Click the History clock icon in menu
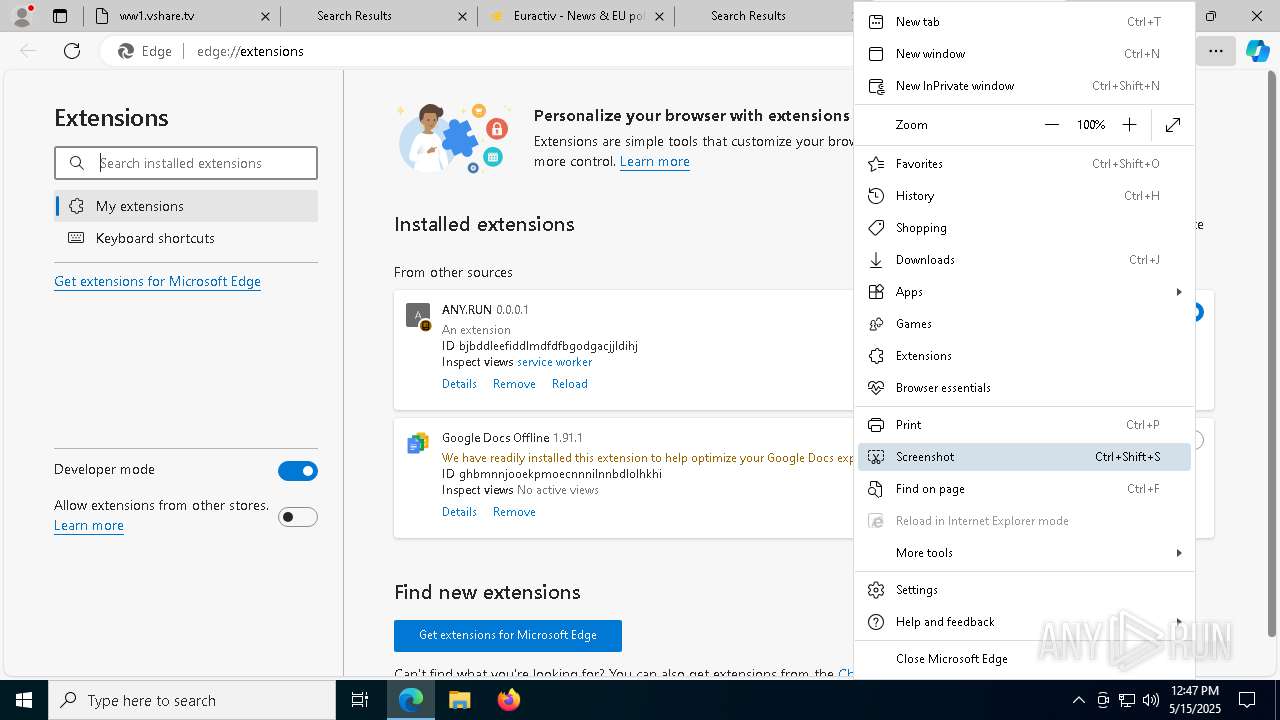This screenshot has width=1280, height=720. tap(876, 196)
